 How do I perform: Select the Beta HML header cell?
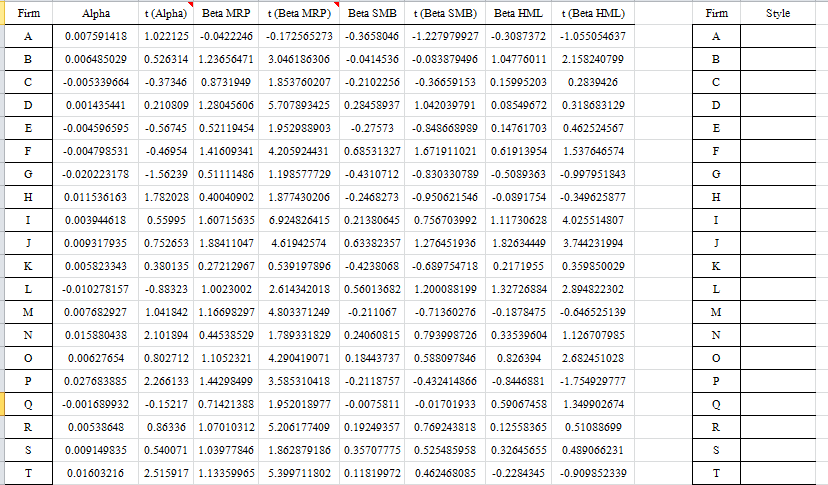point(519,13)
